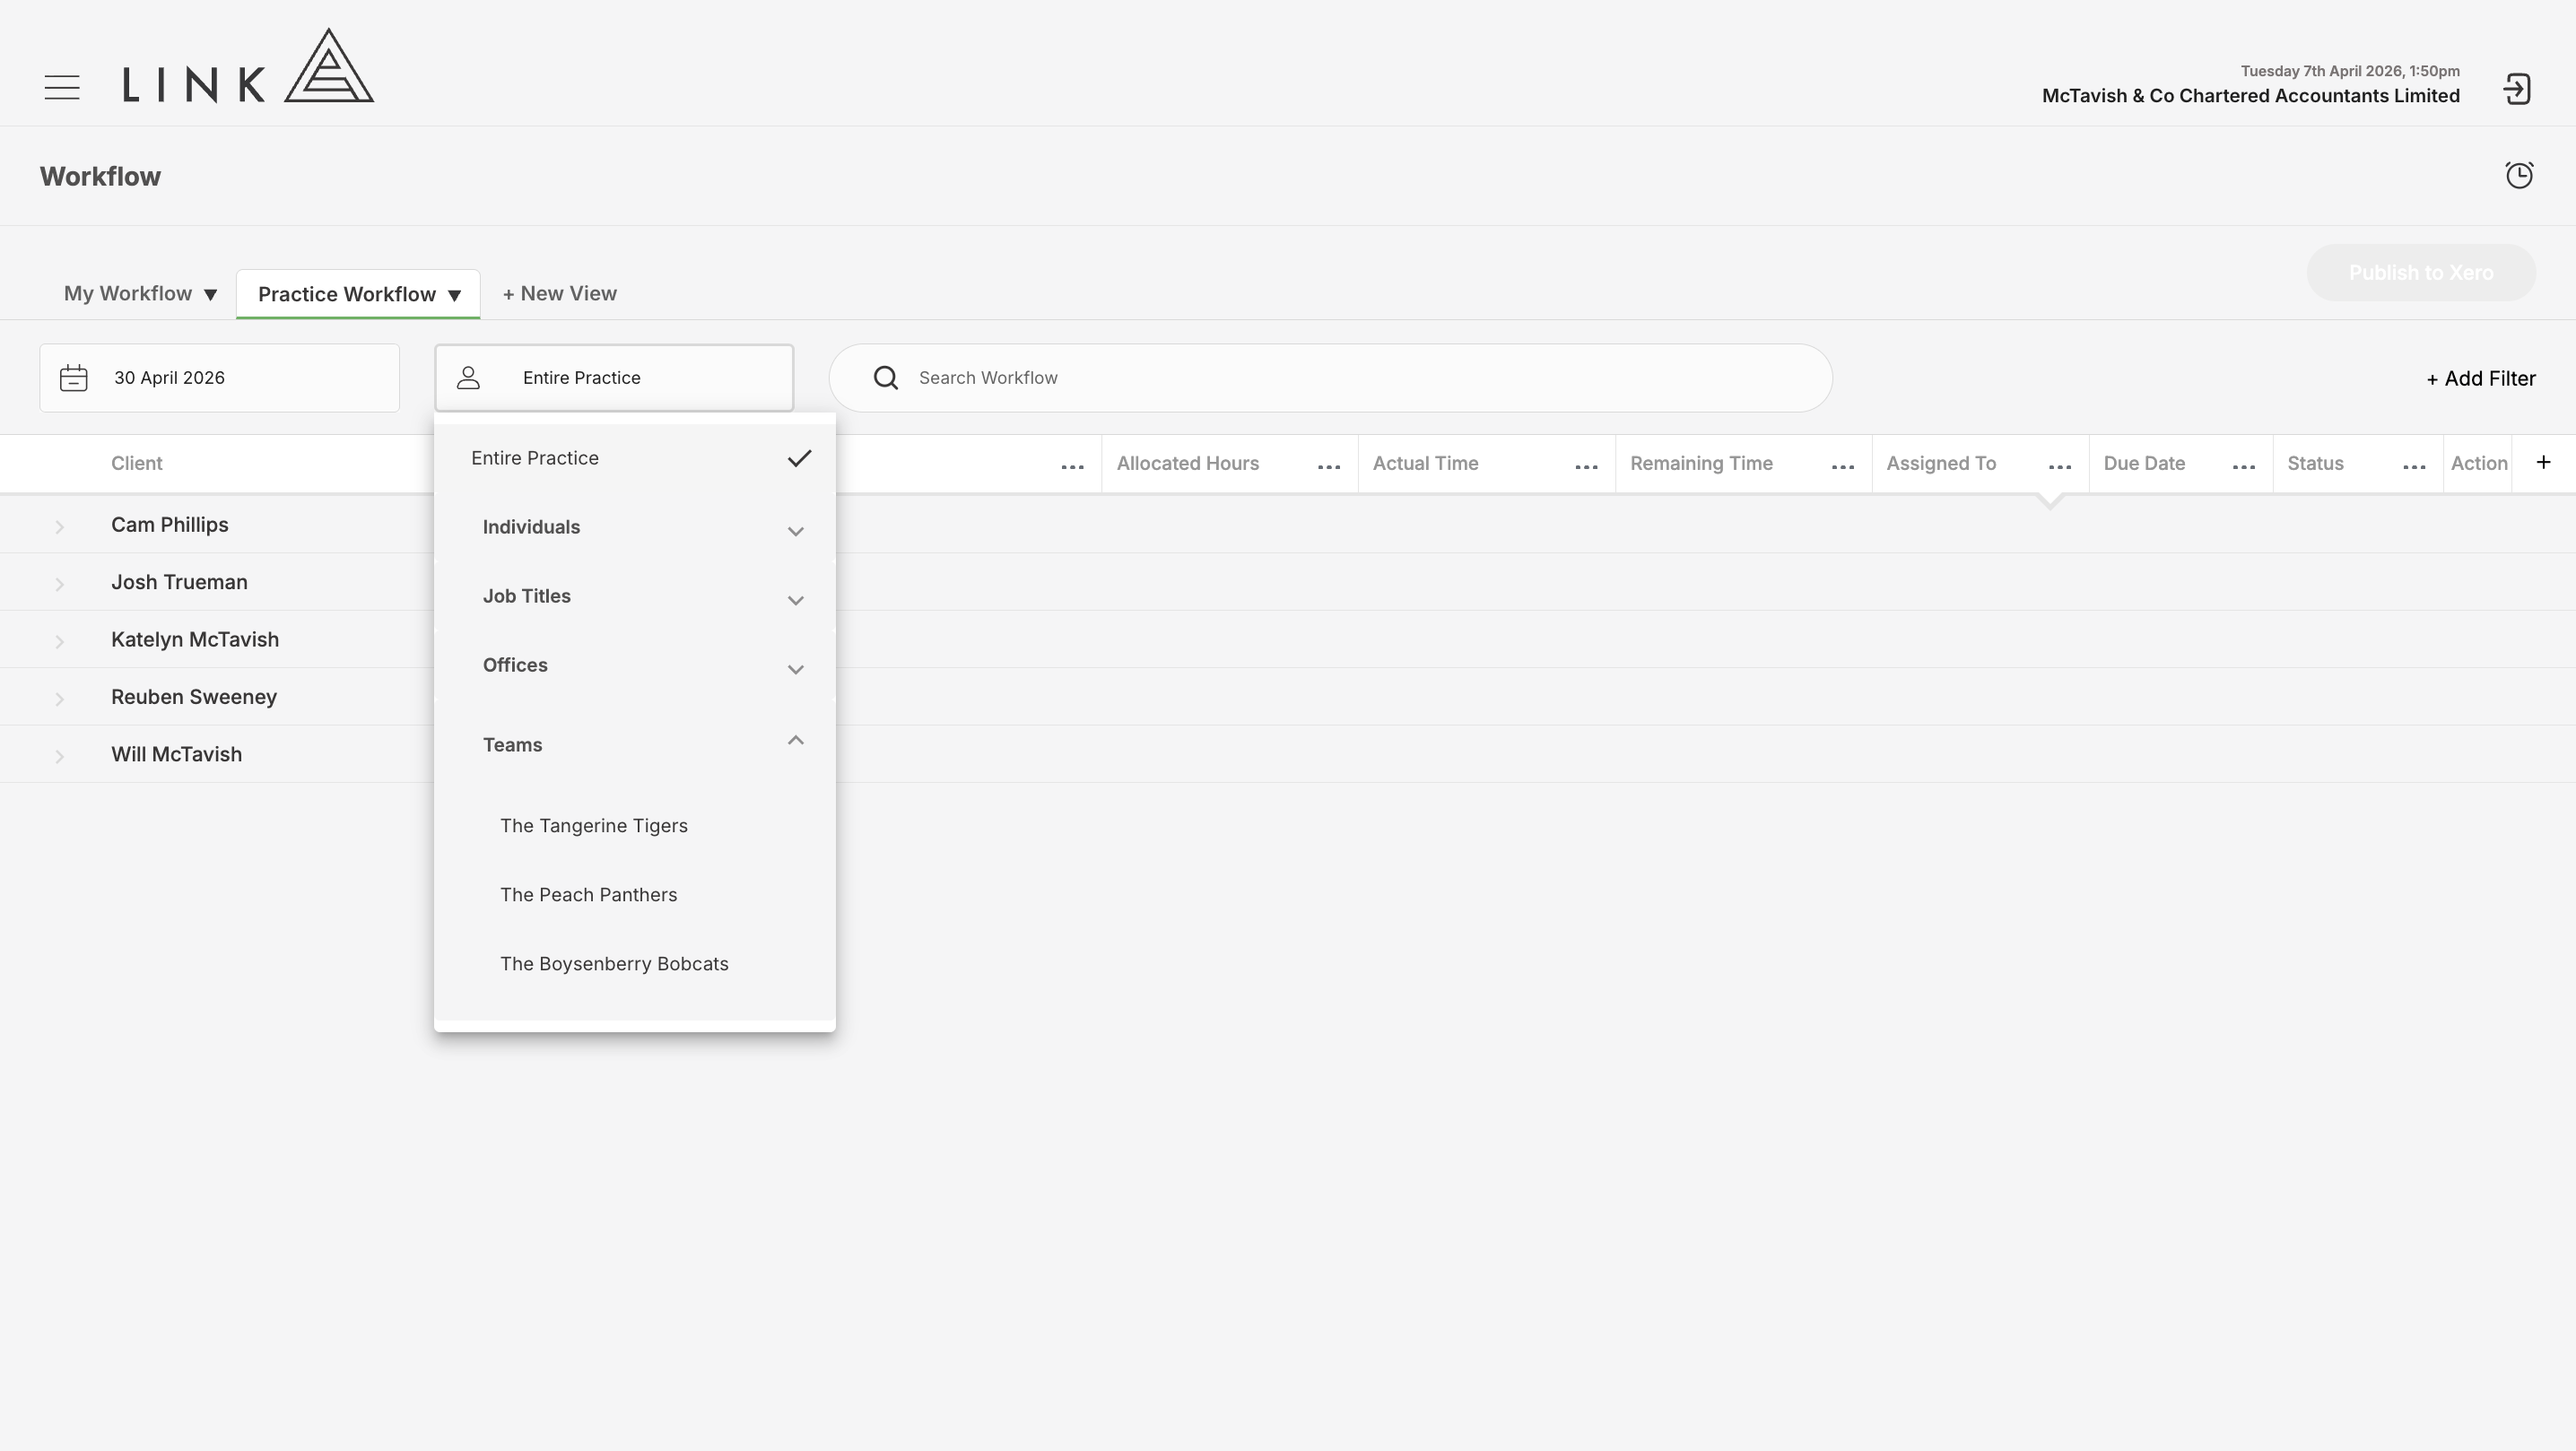Select the Josh Trueman client name
This screenshot has height=1451, width=2576.
pos(179,582)
